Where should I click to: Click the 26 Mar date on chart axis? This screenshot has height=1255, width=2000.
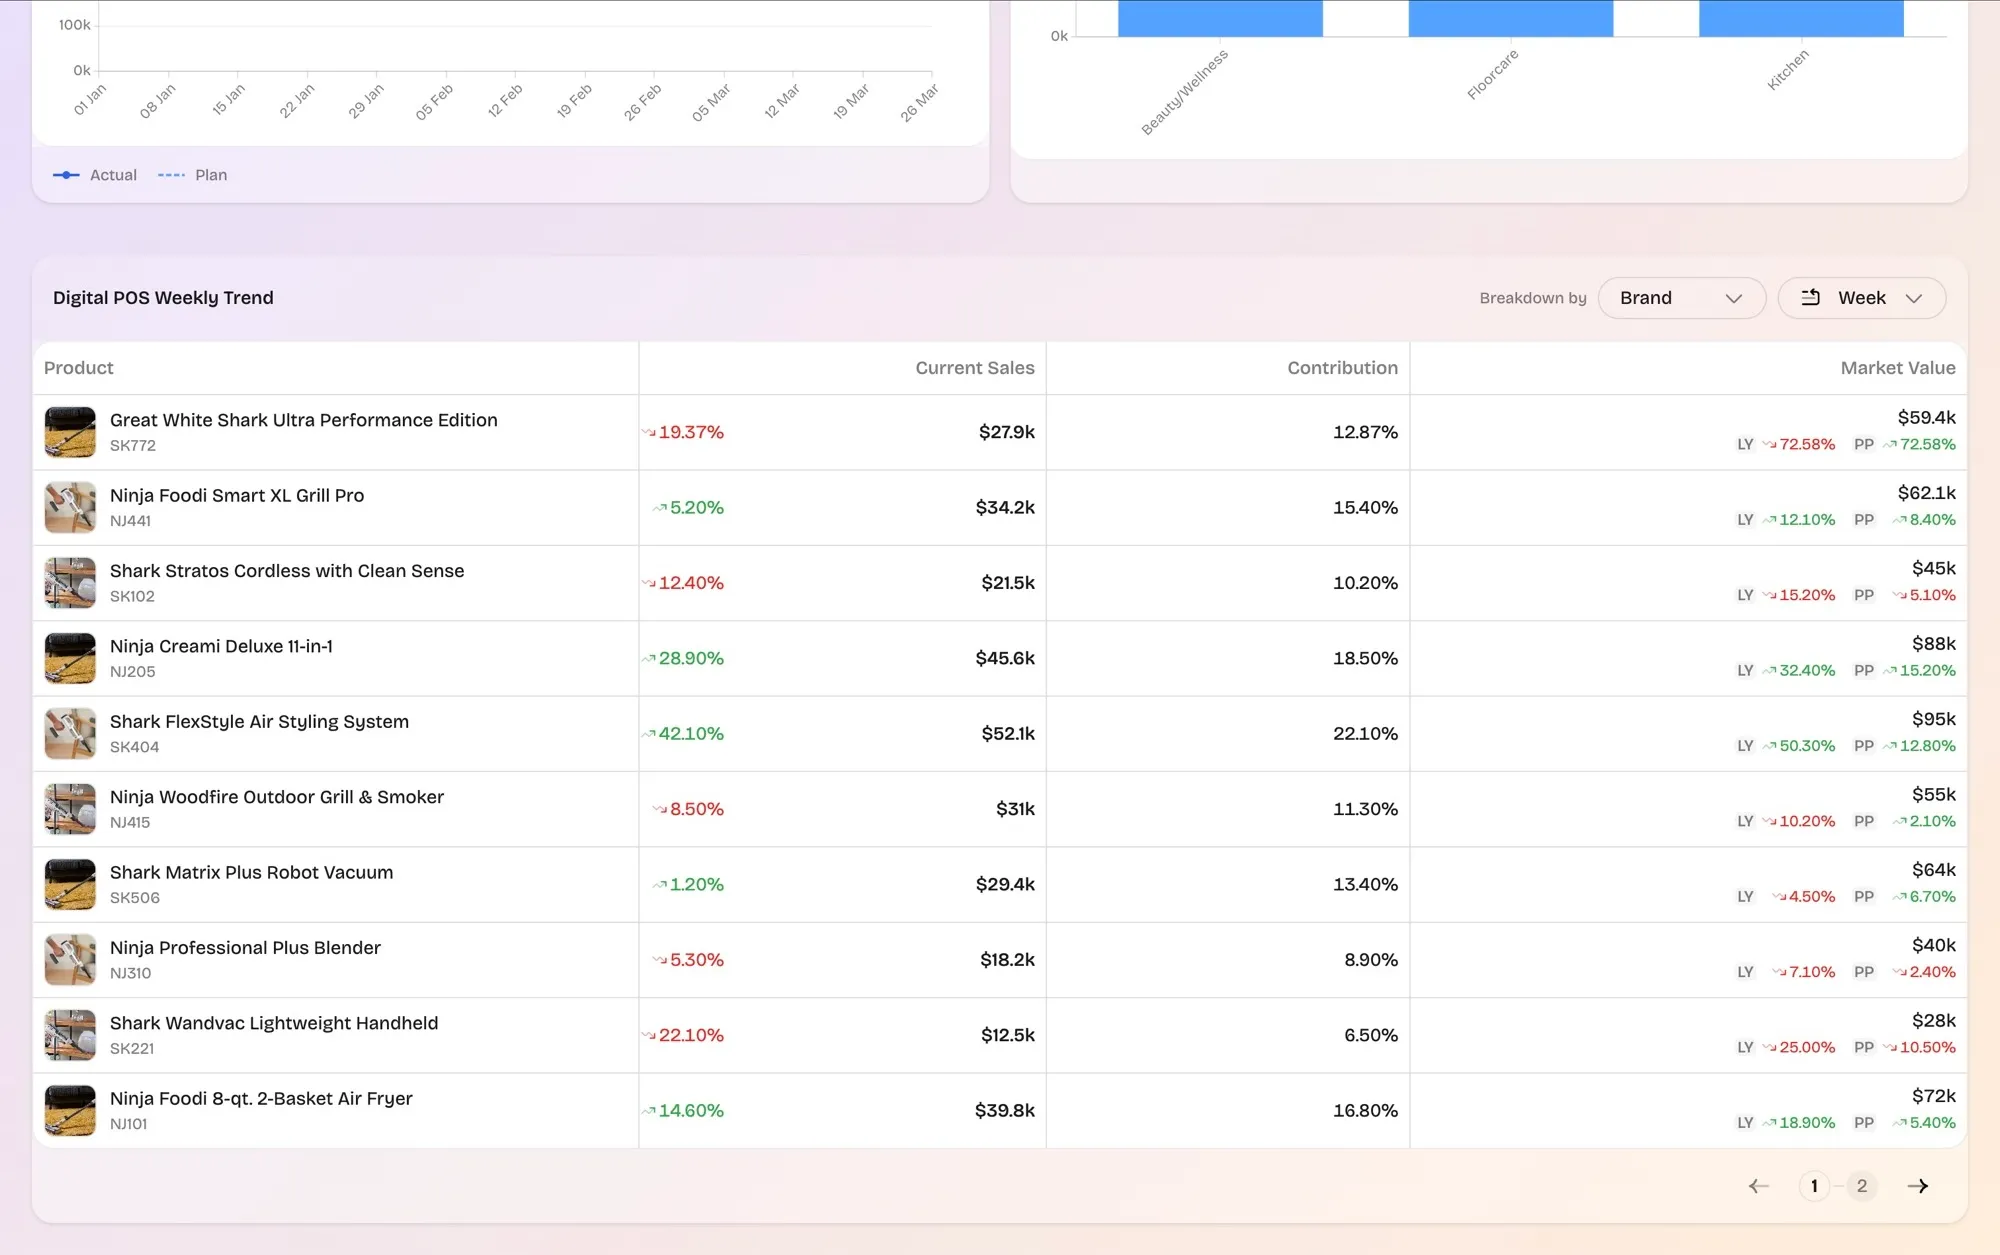coord(919,103)
